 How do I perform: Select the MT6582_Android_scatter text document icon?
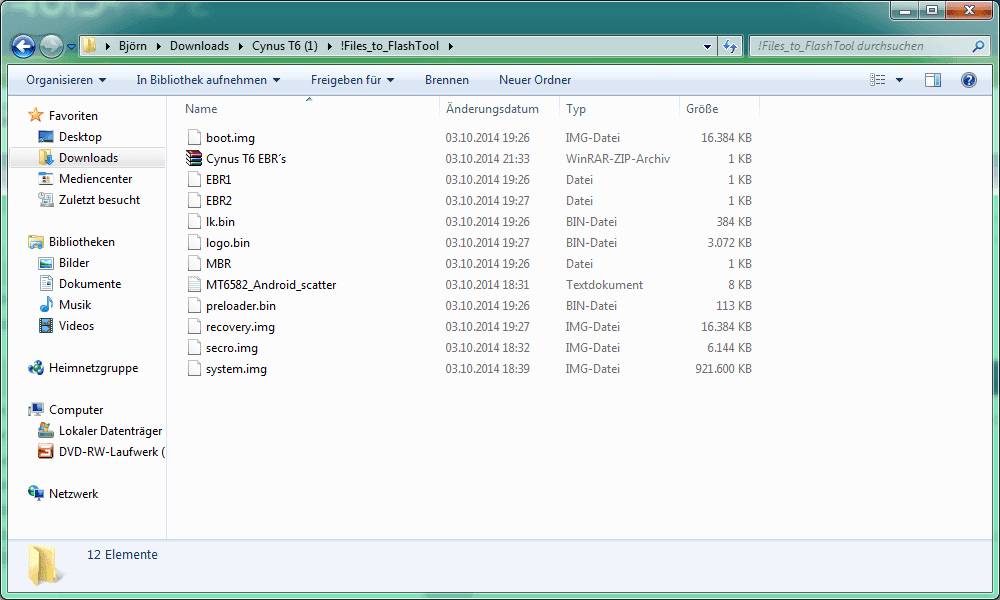click(x=195, y=284)
